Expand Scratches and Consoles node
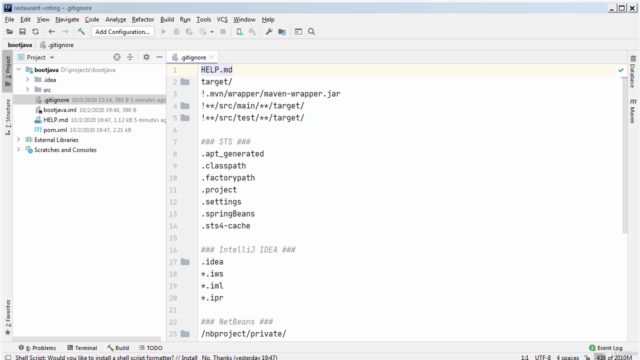640x360 pixels. 19,150
